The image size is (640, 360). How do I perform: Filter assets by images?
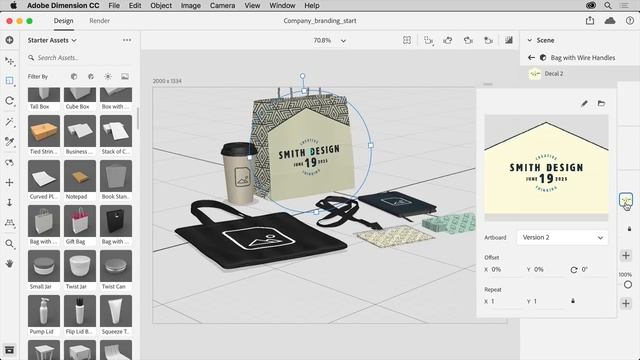(125, 76)
